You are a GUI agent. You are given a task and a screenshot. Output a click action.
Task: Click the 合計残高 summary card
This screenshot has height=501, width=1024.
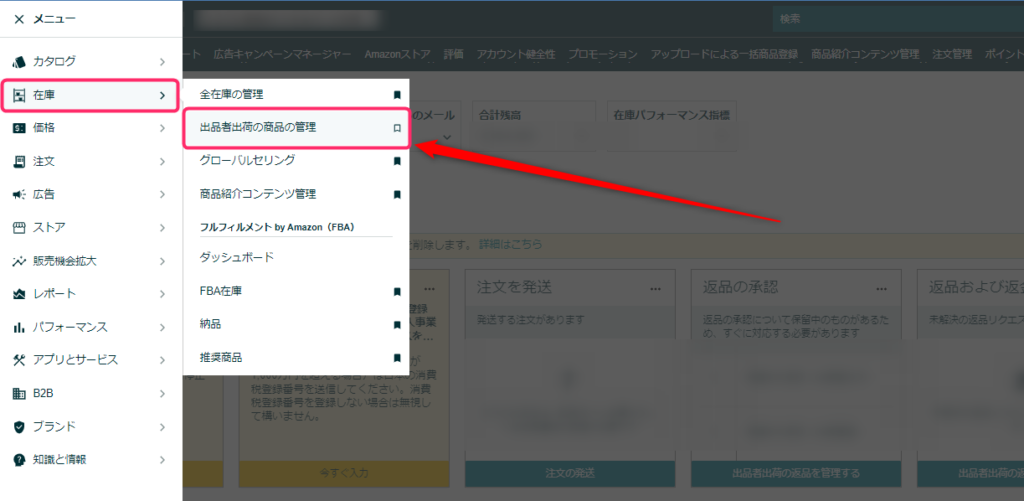pos(534,127)
